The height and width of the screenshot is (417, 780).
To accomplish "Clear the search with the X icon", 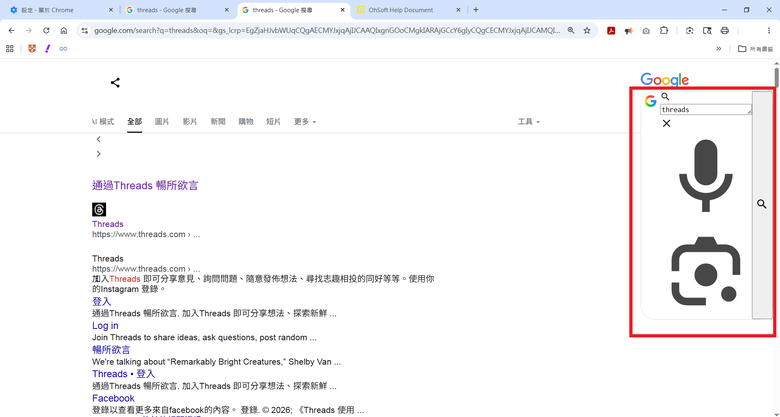I will pyautogui.click(x=667, y=123).
